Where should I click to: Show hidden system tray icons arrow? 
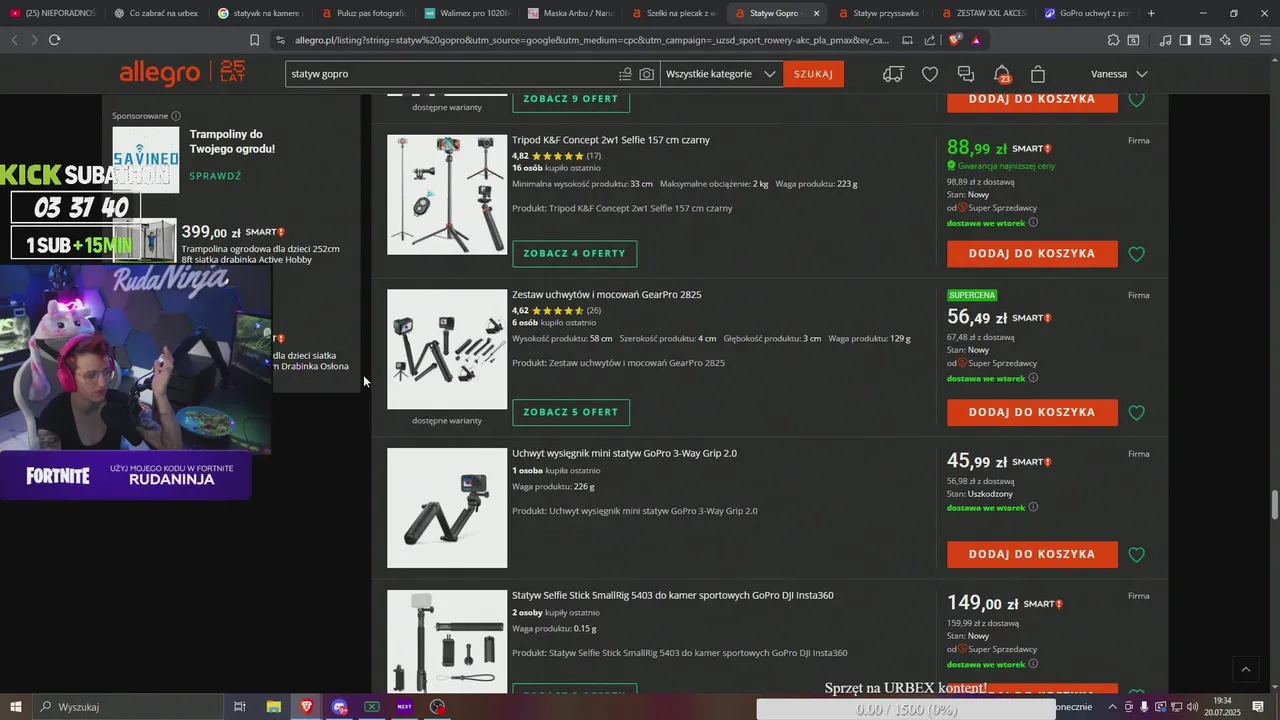click(x=1111, y=707)
